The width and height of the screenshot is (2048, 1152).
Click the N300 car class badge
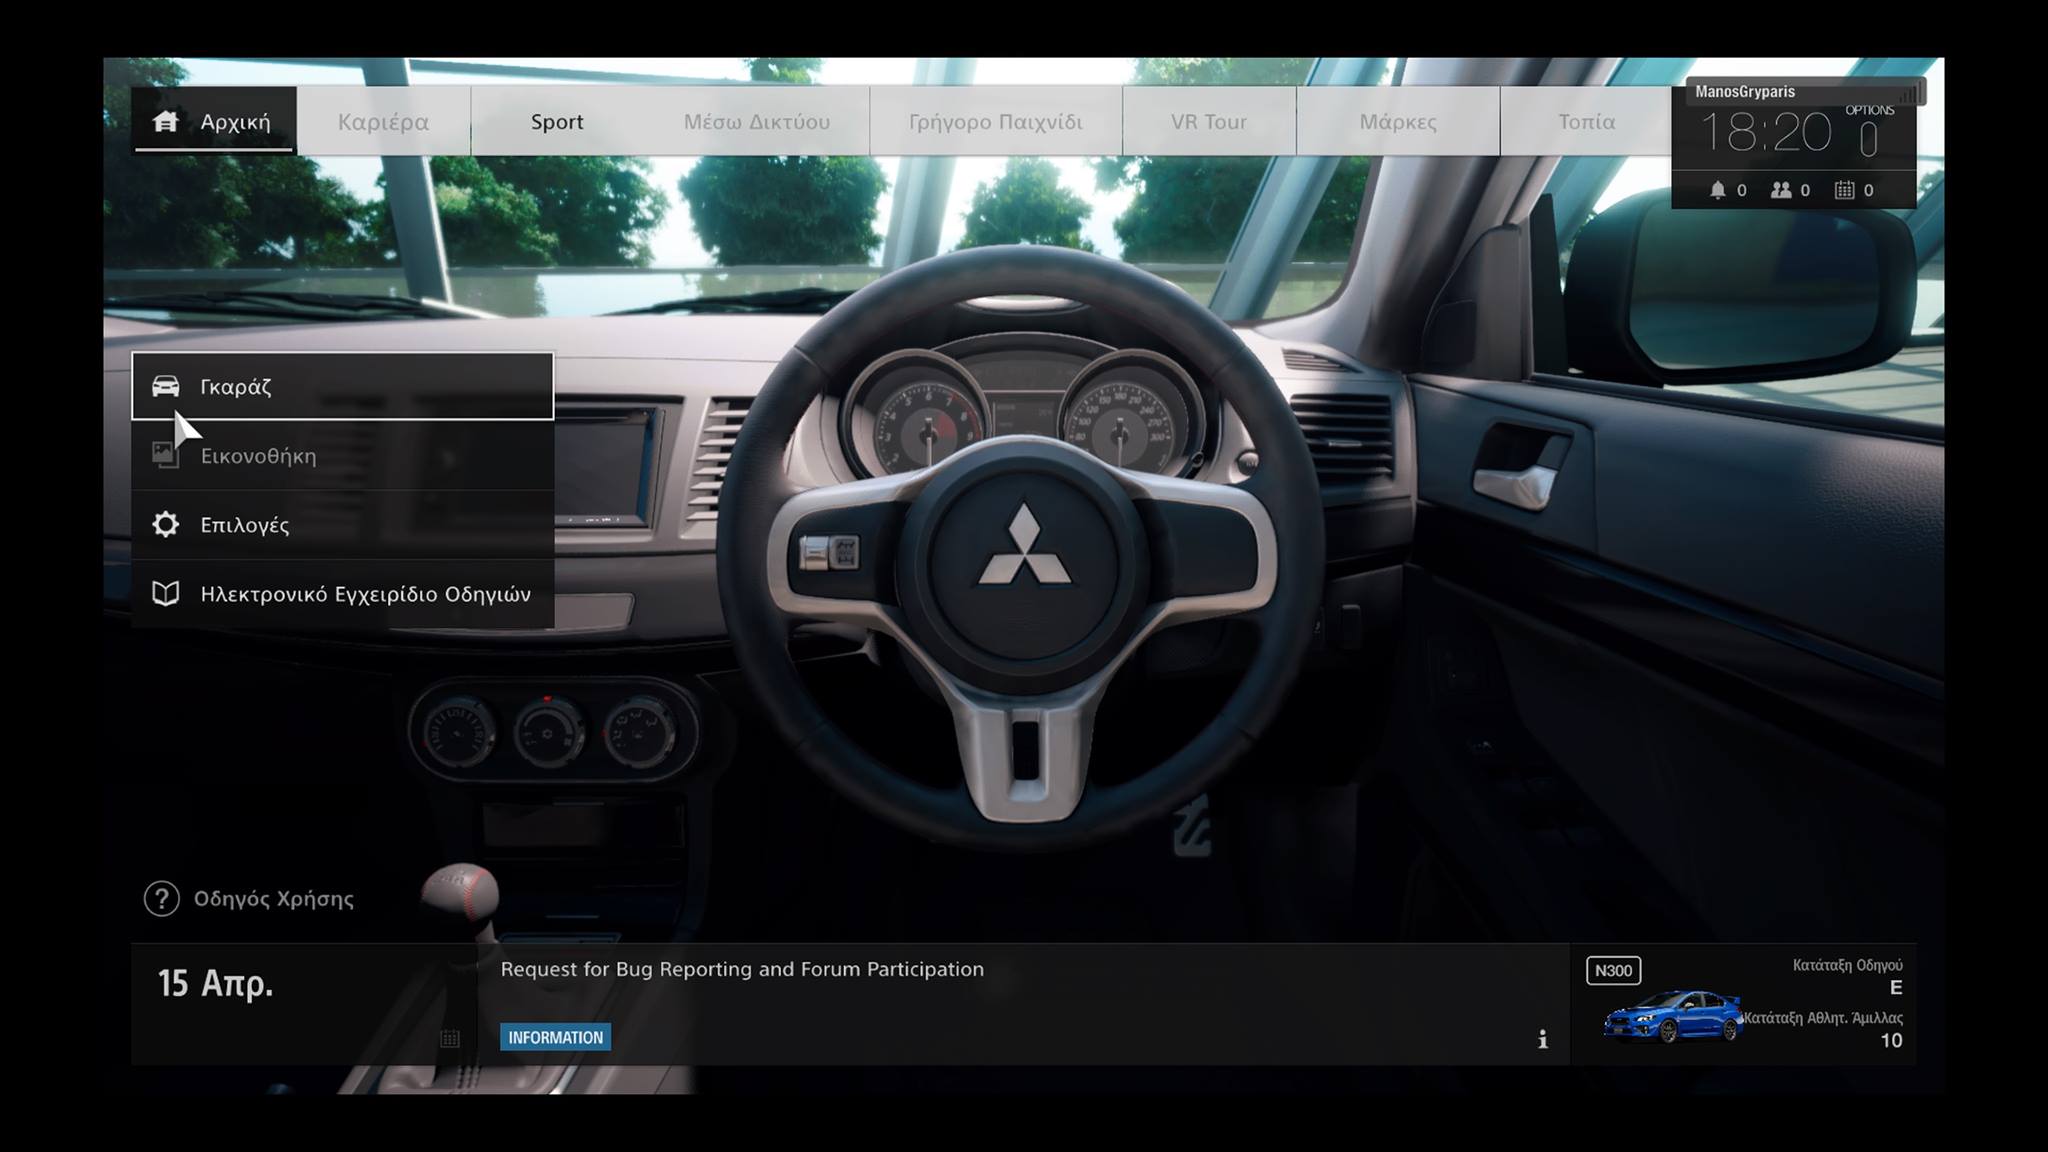[1613, 970]
